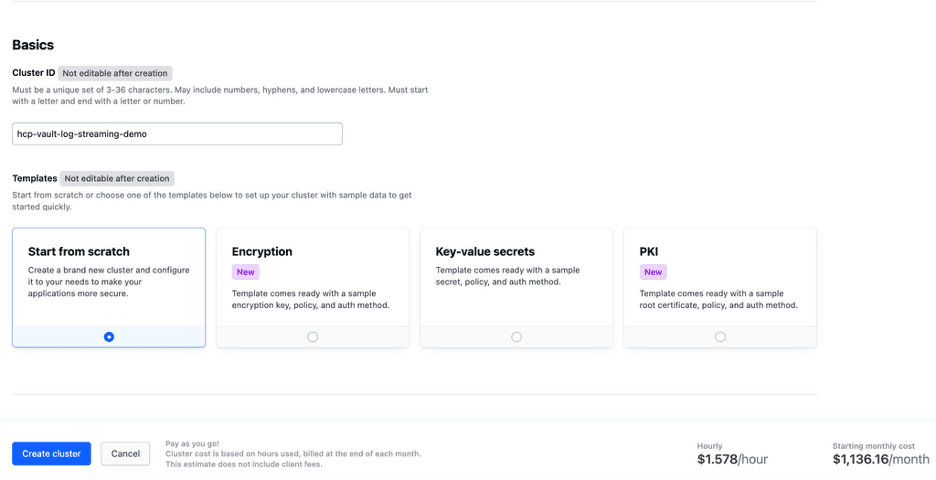The width and height of the screenshot is (936, 480).
Task: Click the Basics section heading
Action: pyautogui.click(x=33, y=45)
